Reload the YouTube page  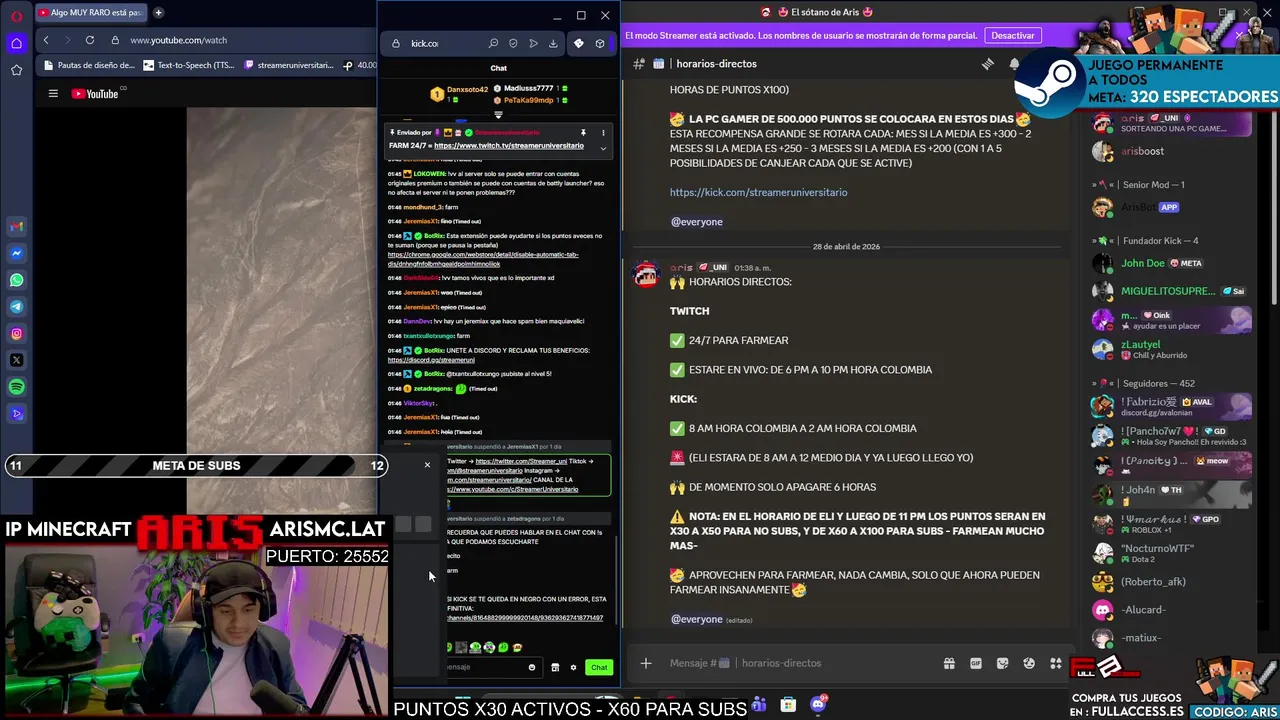pos(90,40)
